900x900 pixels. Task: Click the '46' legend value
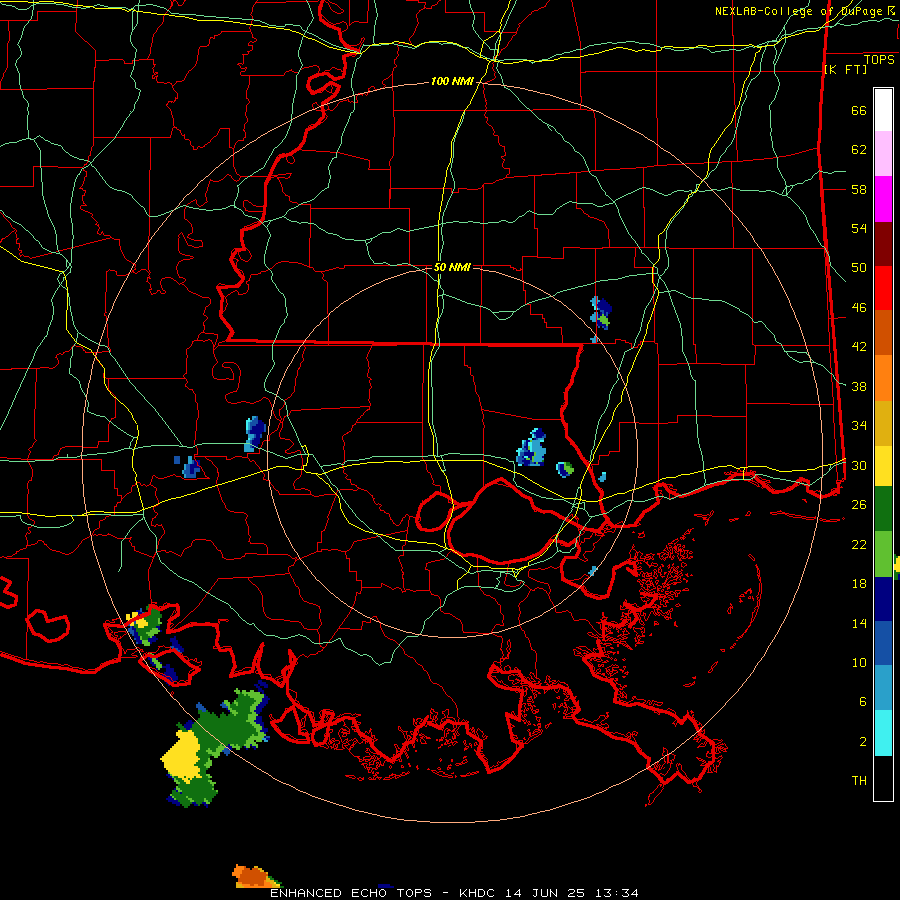click(859, 308)
